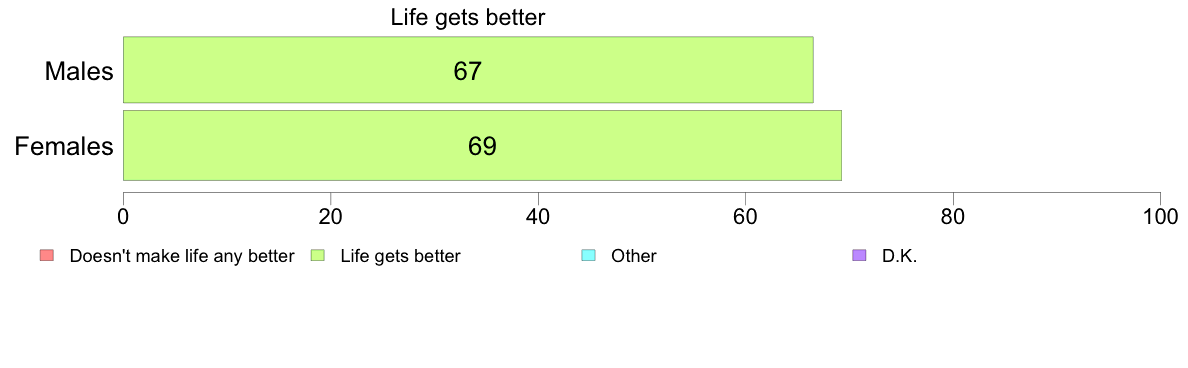Click the purple 'D.K.' legend swatch
The height and width of the screenshot is (368, 1188).
click(x=859, y=256)
